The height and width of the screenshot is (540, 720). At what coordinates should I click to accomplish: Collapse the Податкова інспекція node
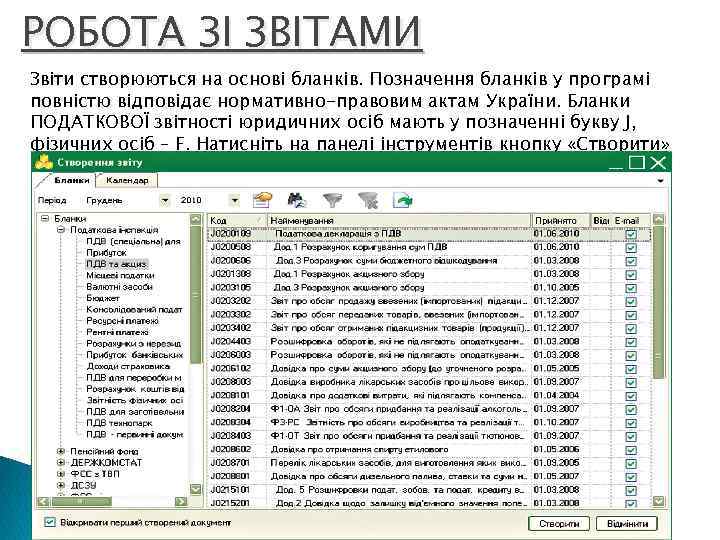pyautogui.click(x=61, y=230)
